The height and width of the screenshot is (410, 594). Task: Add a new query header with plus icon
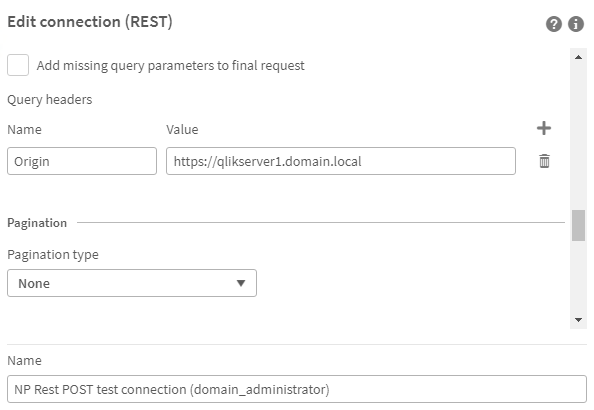pos(544,128)
